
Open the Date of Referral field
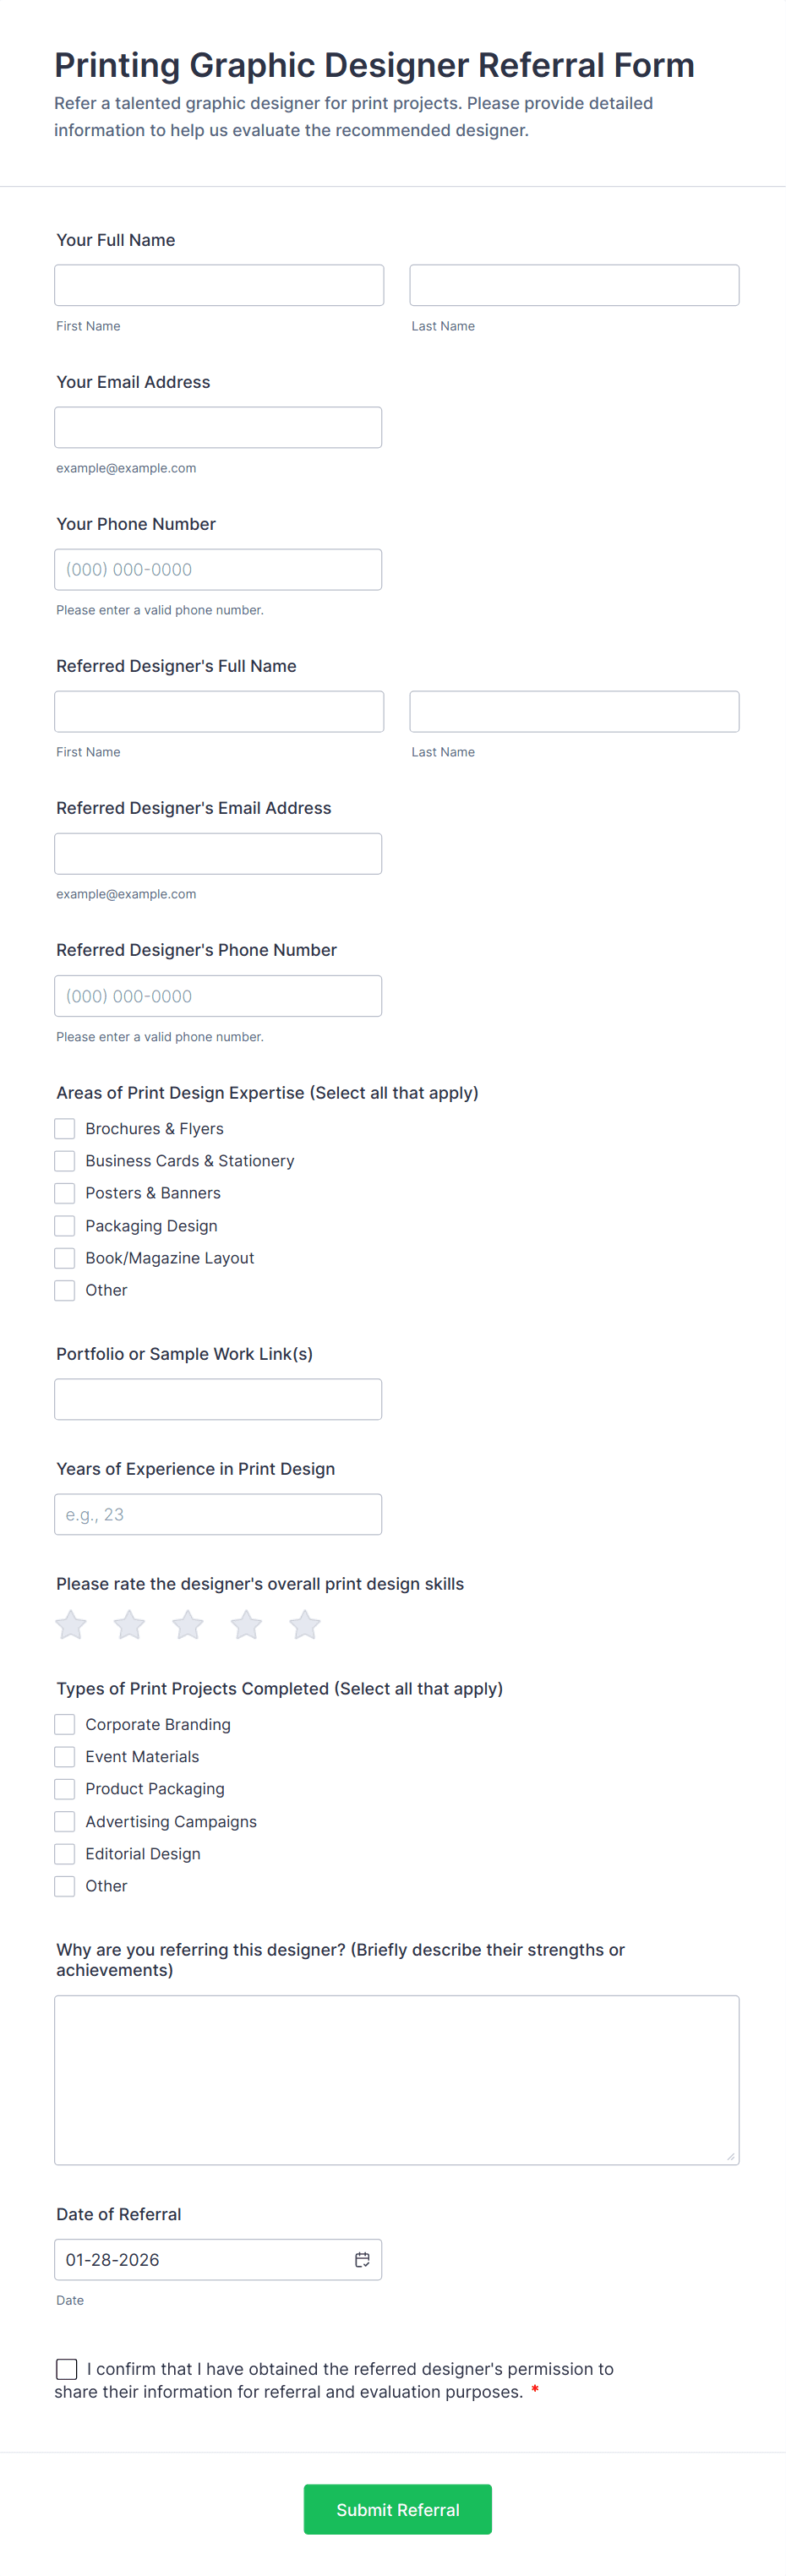(x=200, y=2259)
